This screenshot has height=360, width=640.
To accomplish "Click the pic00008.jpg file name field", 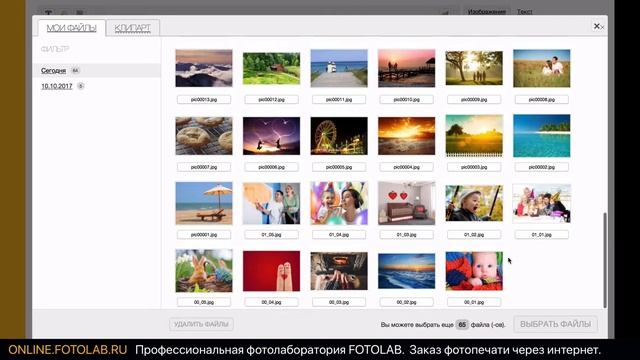I will pos(542,99).
